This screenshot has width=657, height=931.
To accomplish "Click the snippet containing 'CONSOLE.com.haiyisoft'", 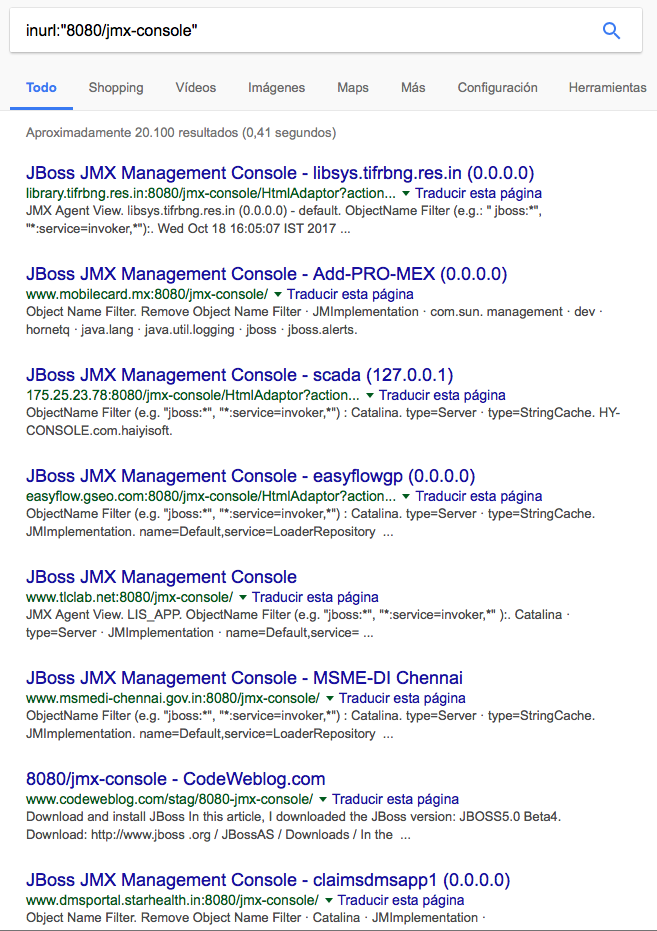I will coord(323,422).
